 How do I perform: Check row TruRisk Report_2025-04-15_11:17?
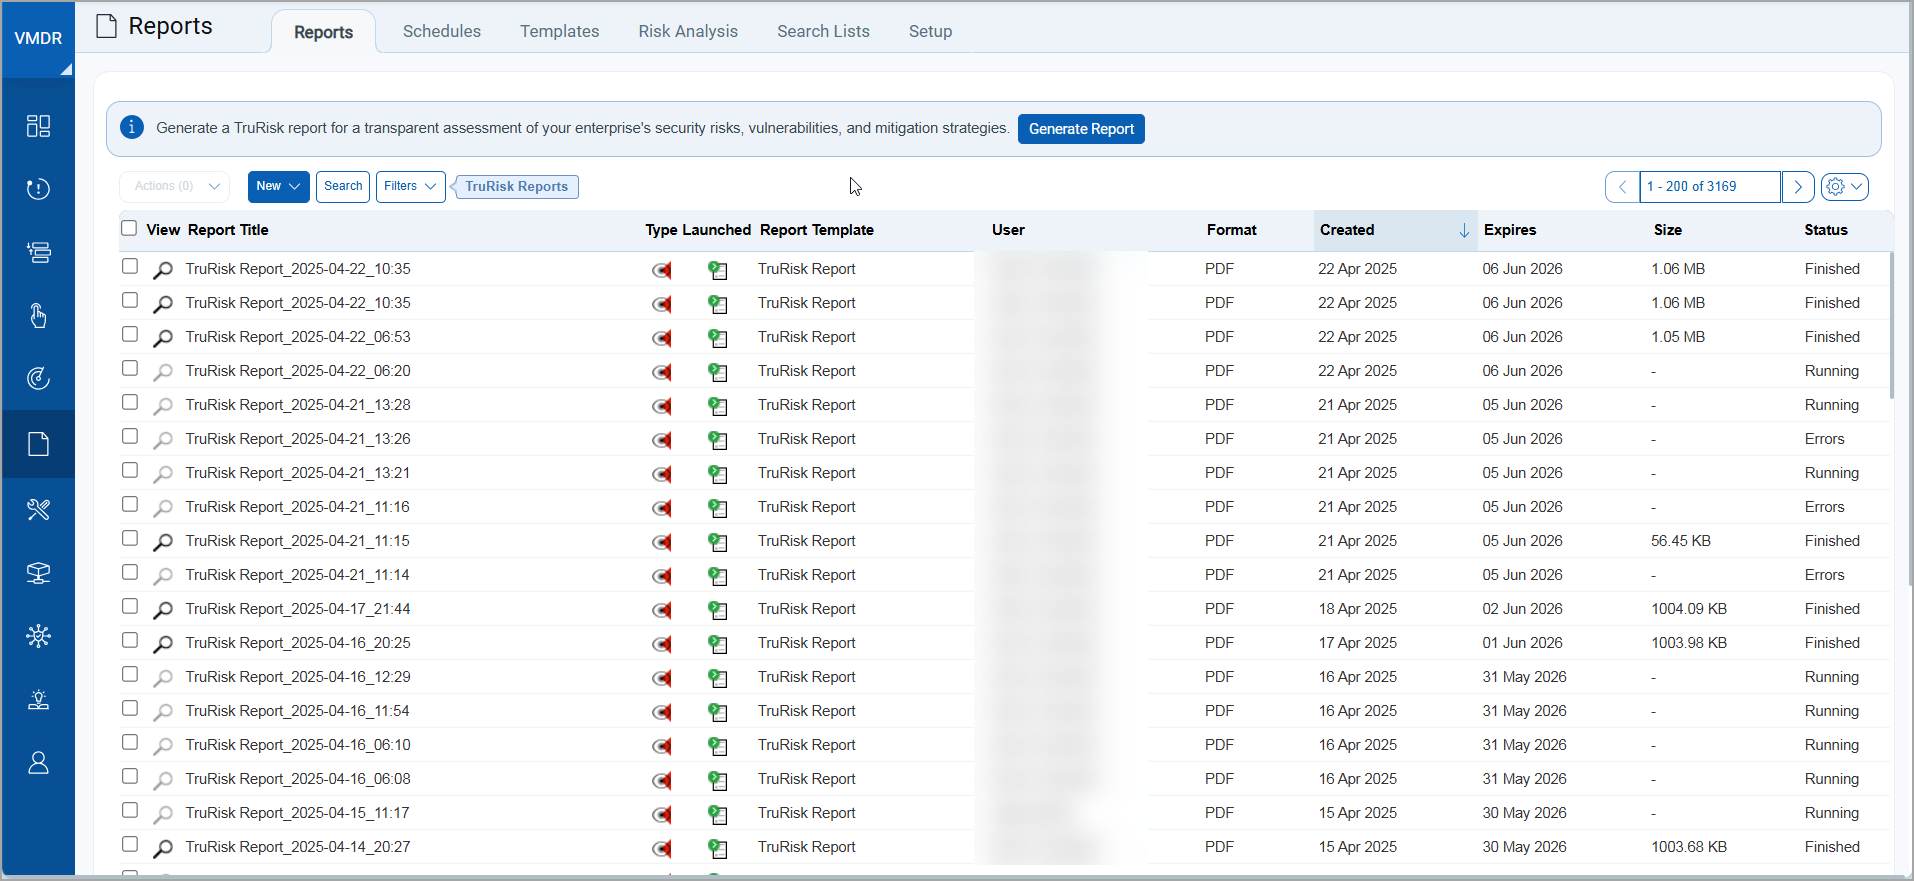[130, 810]
